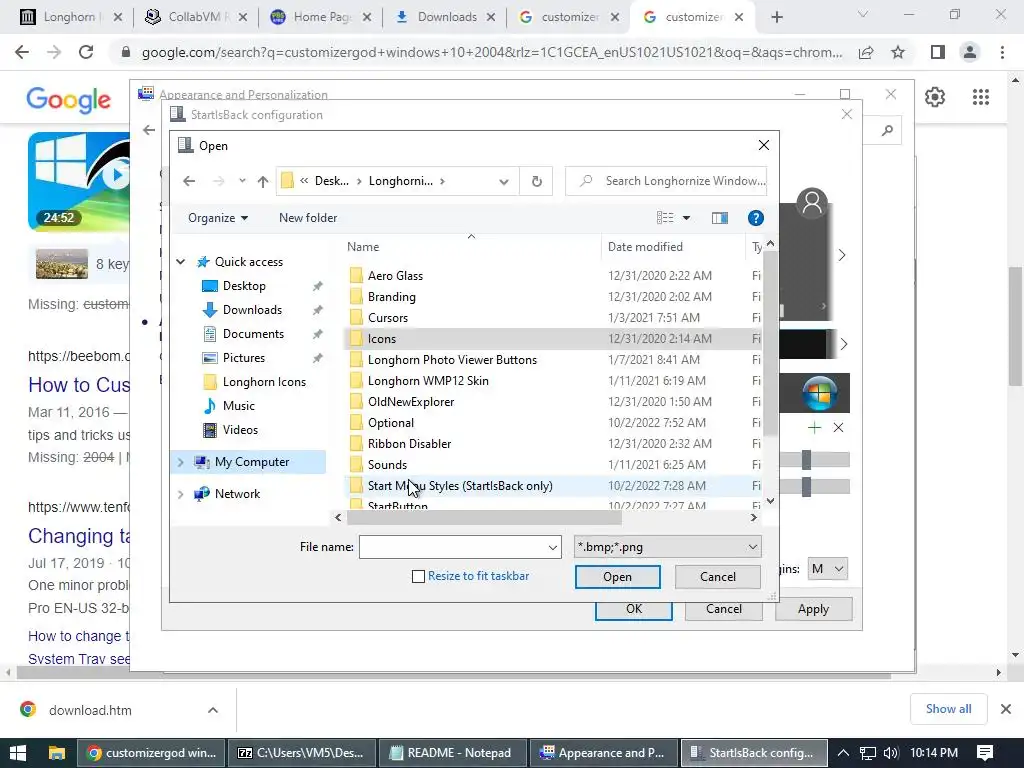Open the File name history dropdown arrow

552,547
